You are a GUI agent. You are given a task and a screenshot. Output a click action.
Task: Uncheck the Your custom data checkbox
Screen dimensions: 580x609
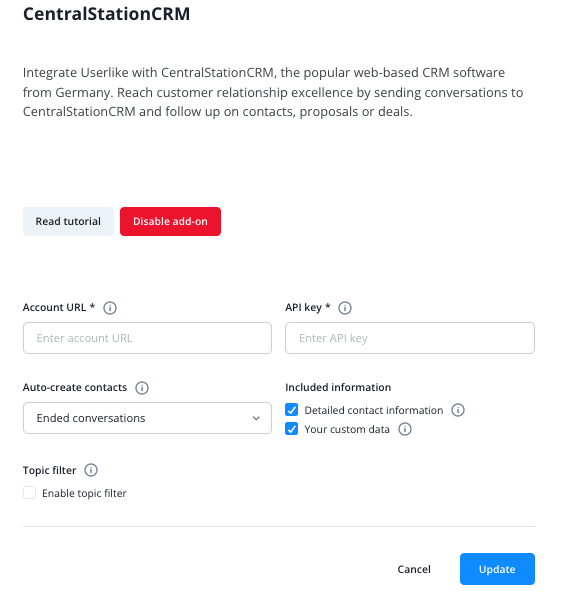[x=291, y=430]
